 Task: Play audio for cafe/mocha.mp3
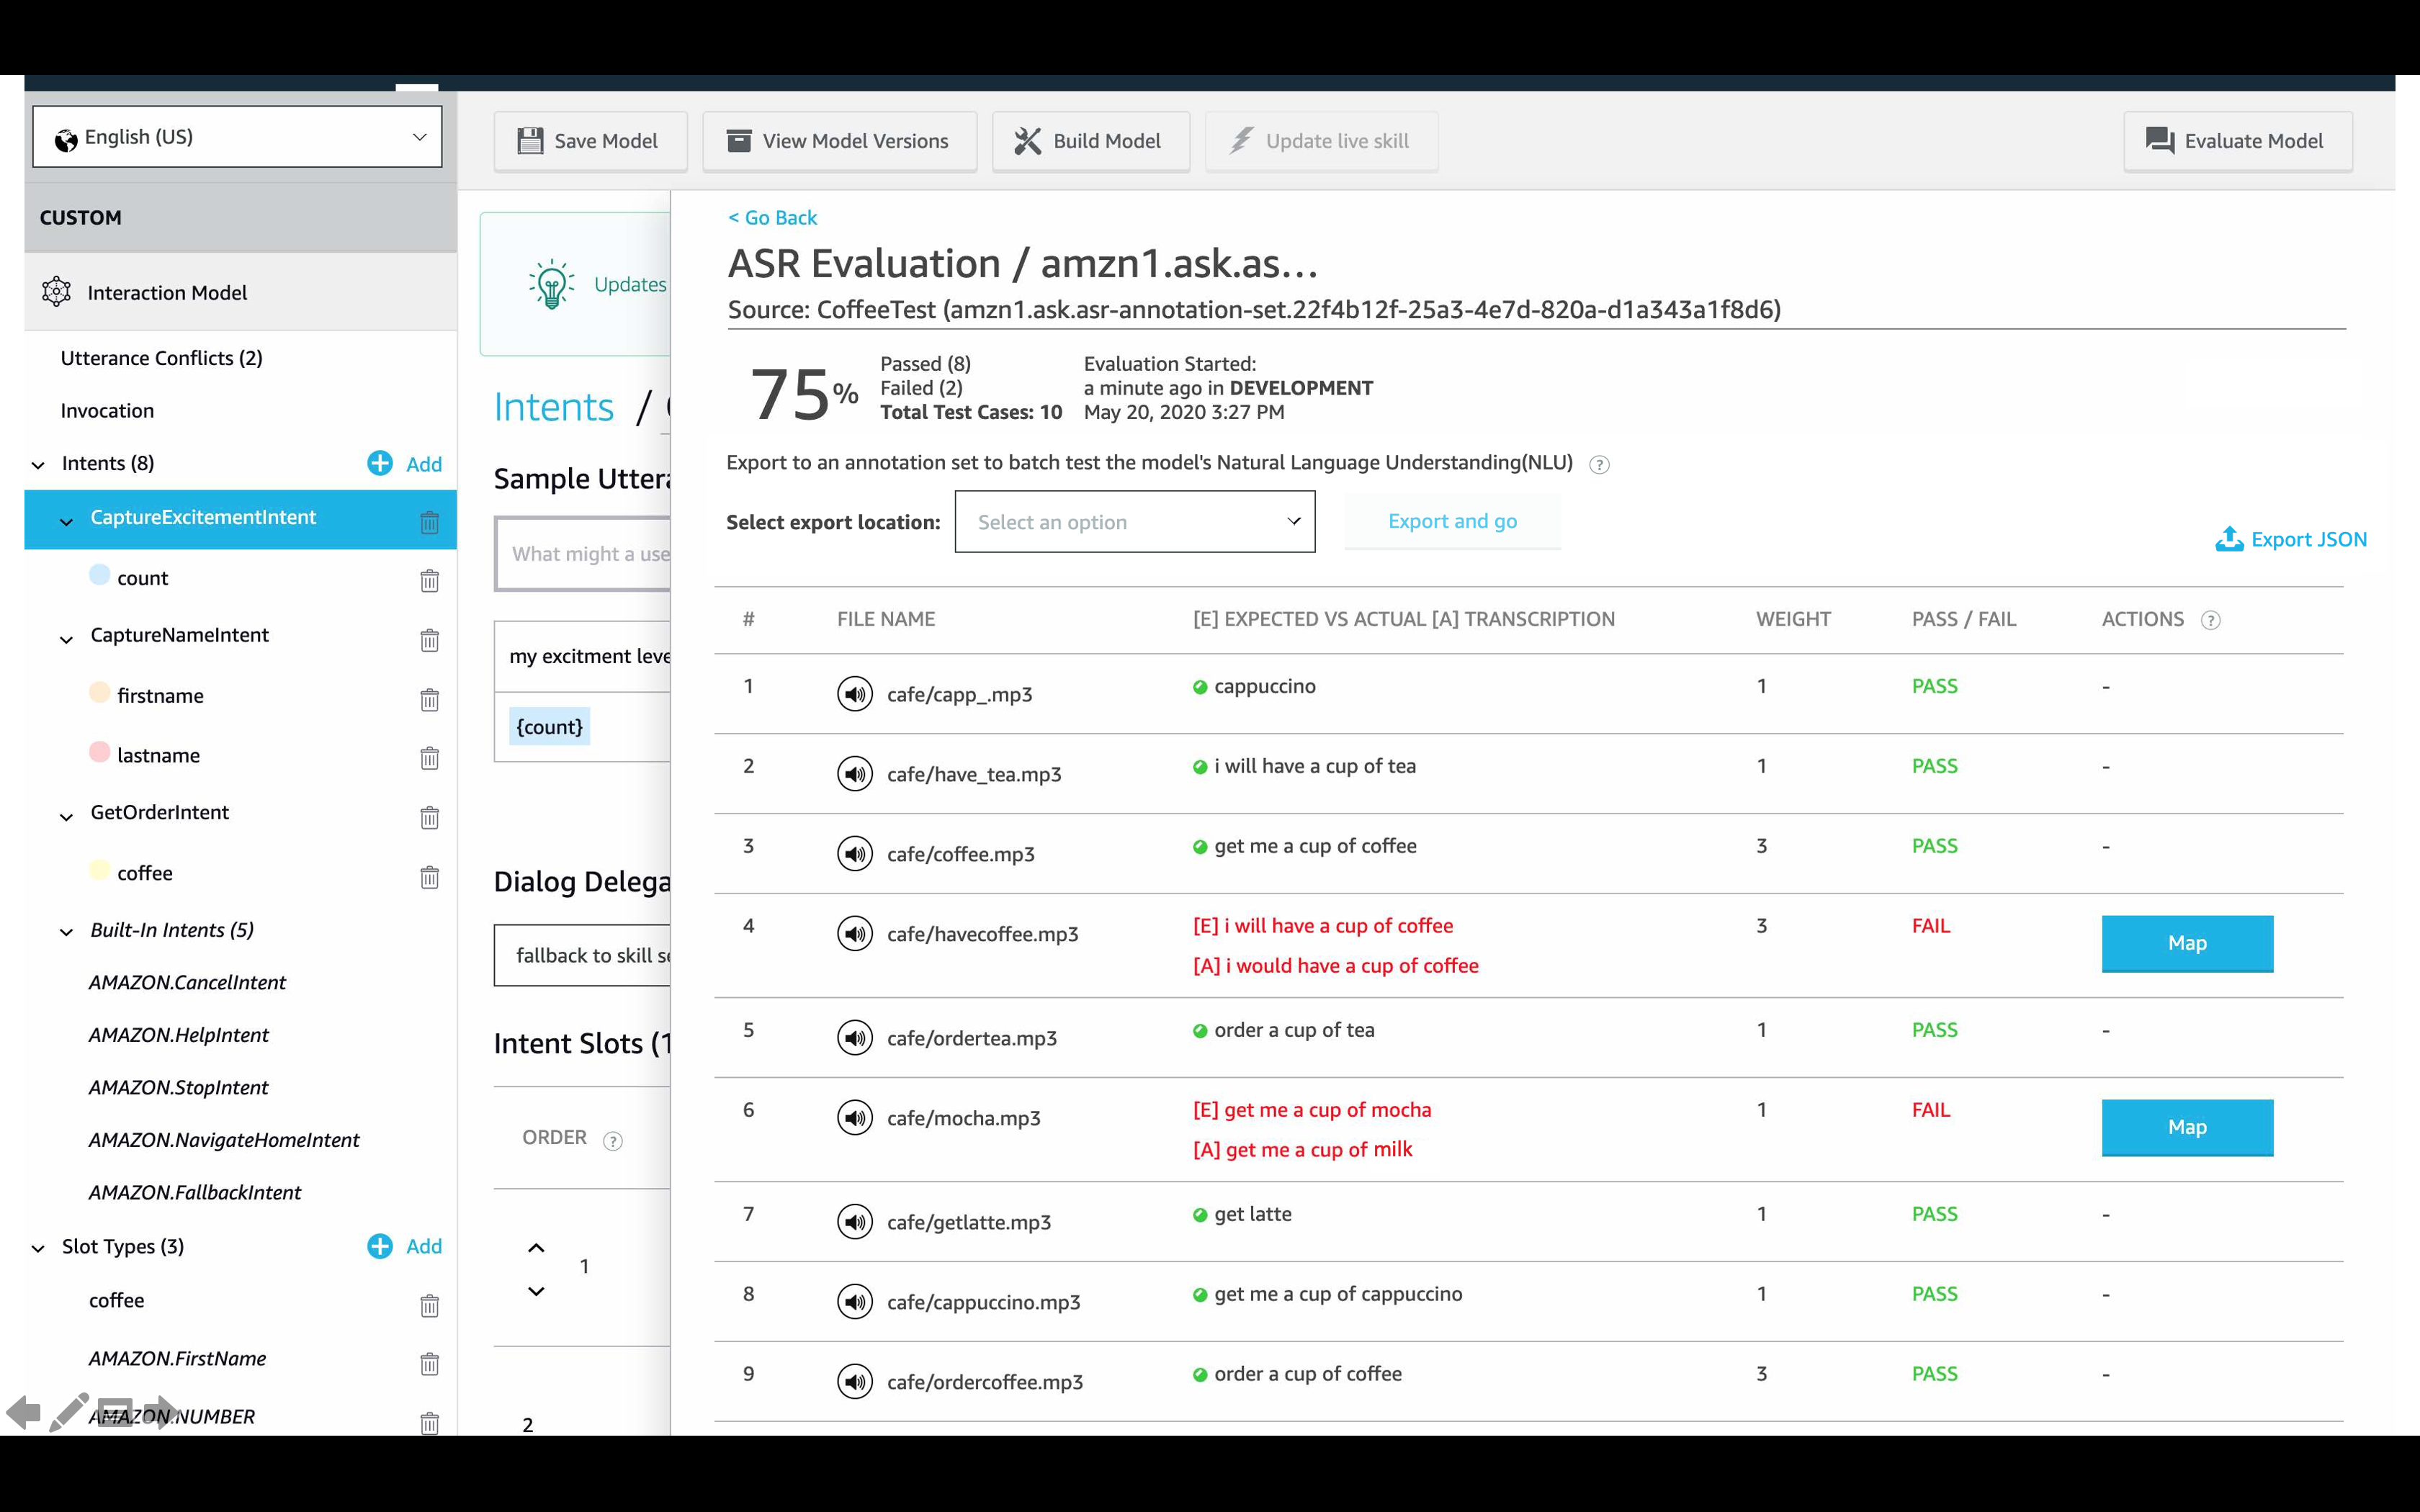[854, 1117]
